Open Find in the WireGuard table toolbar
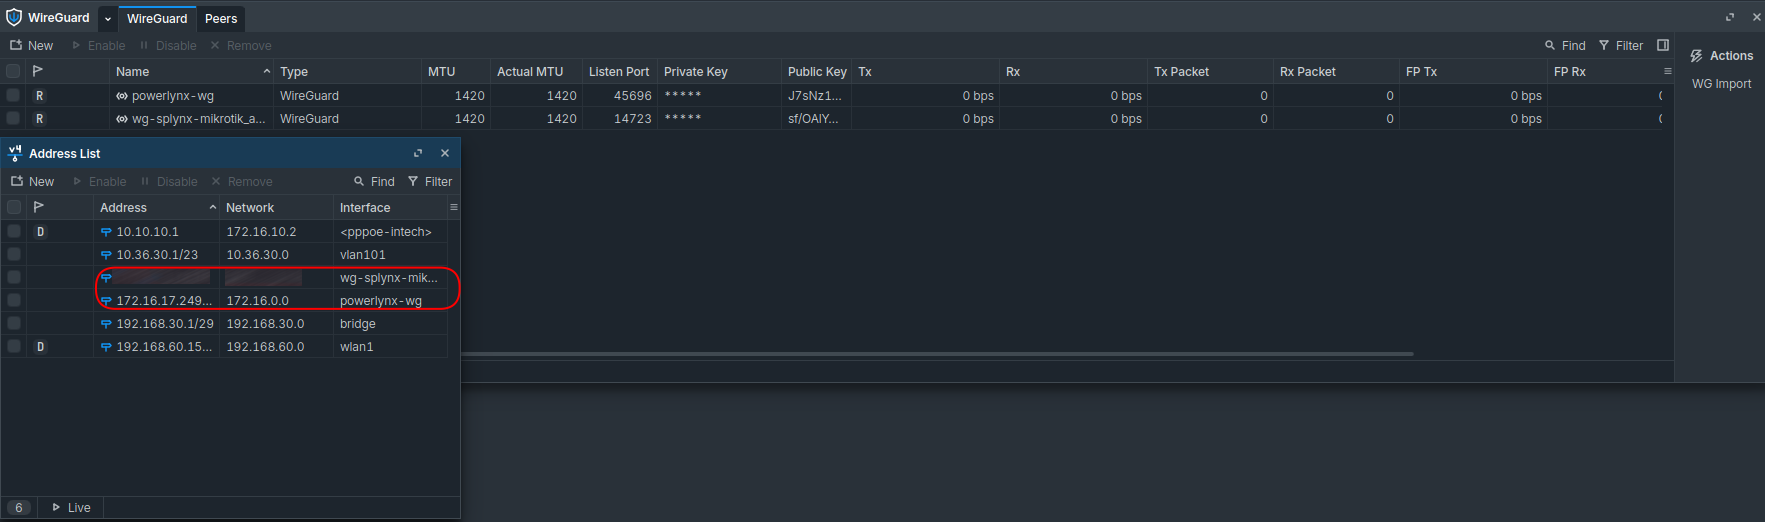This screenshot has width=1765, height=522. click(1565, 46)
